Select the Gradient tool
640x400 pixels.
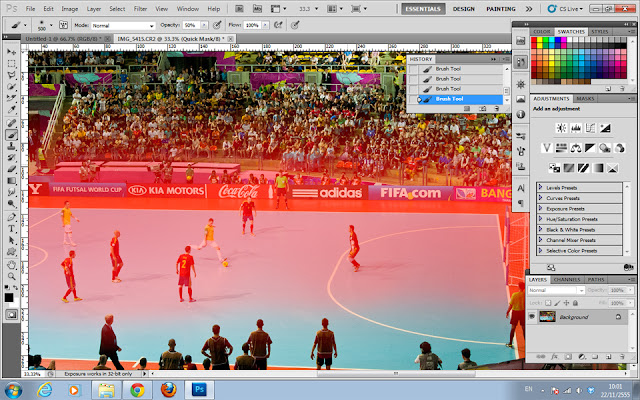(11, 180)
